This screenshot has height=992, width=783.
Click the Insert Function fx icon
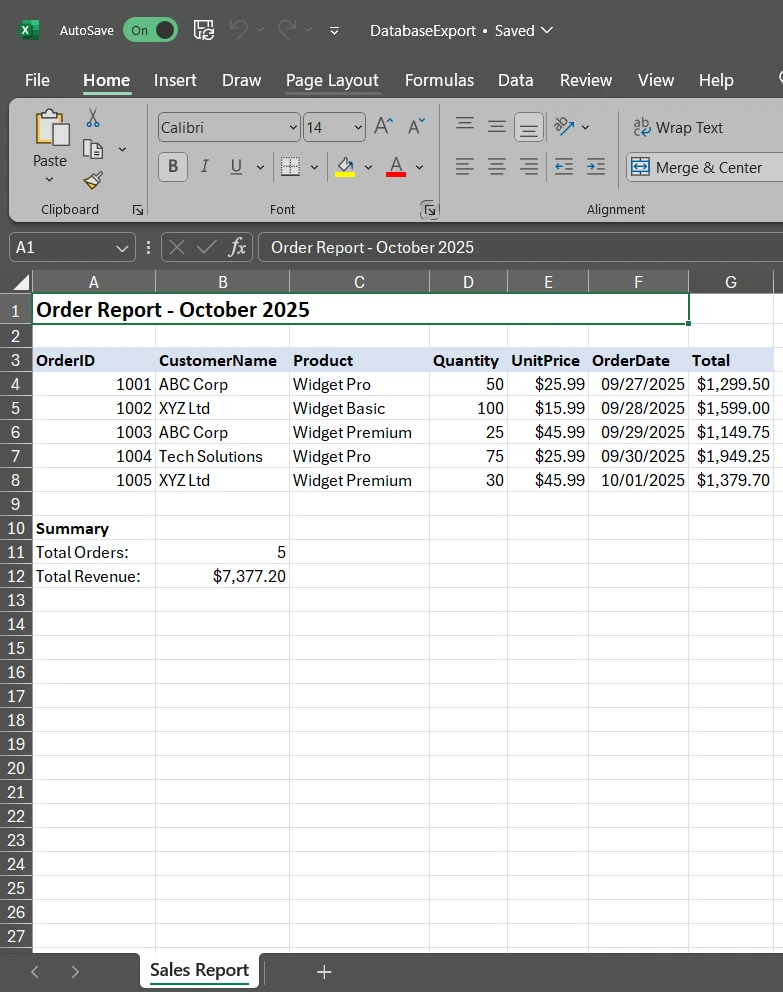pyautogui.click(x=237, y=247)
